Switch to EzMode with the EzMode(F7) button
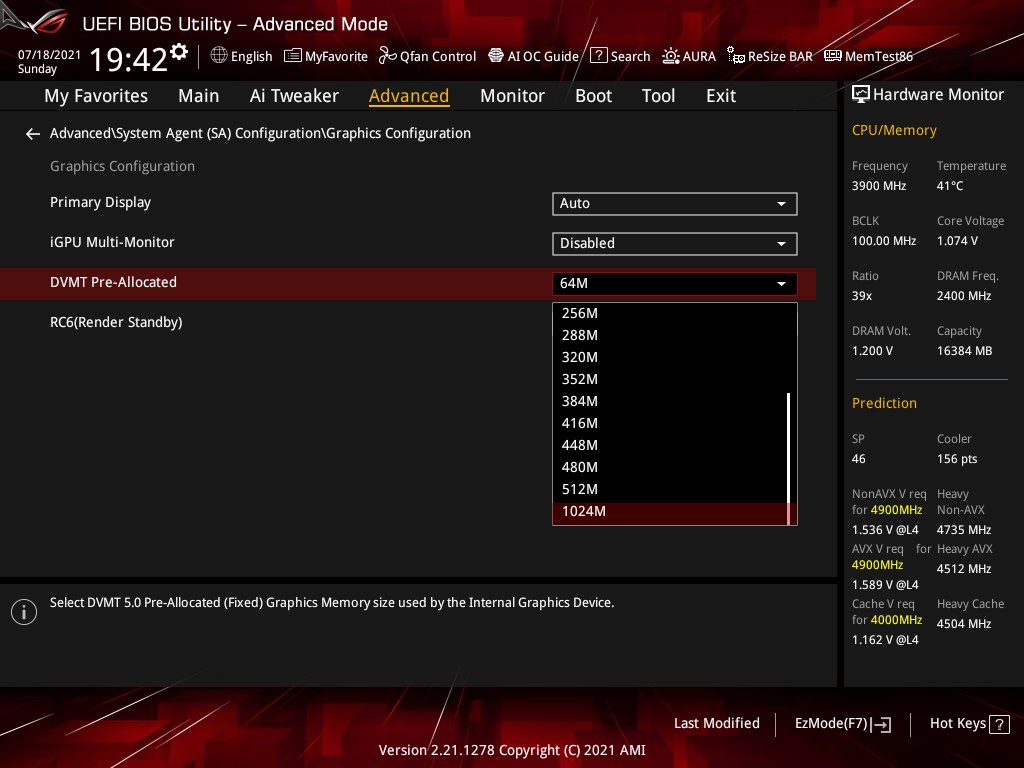 (842, 723)
